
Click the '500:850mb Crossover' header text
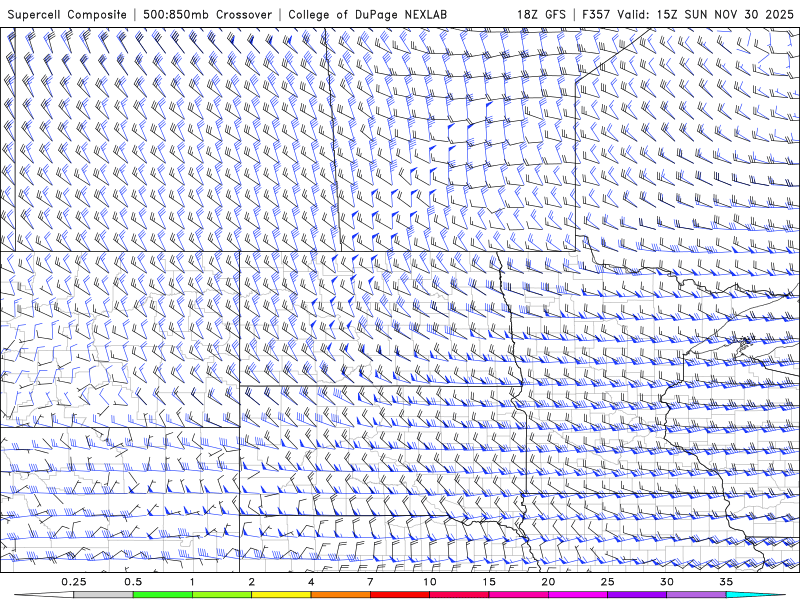pyautogui.click(x=207, y=14)
